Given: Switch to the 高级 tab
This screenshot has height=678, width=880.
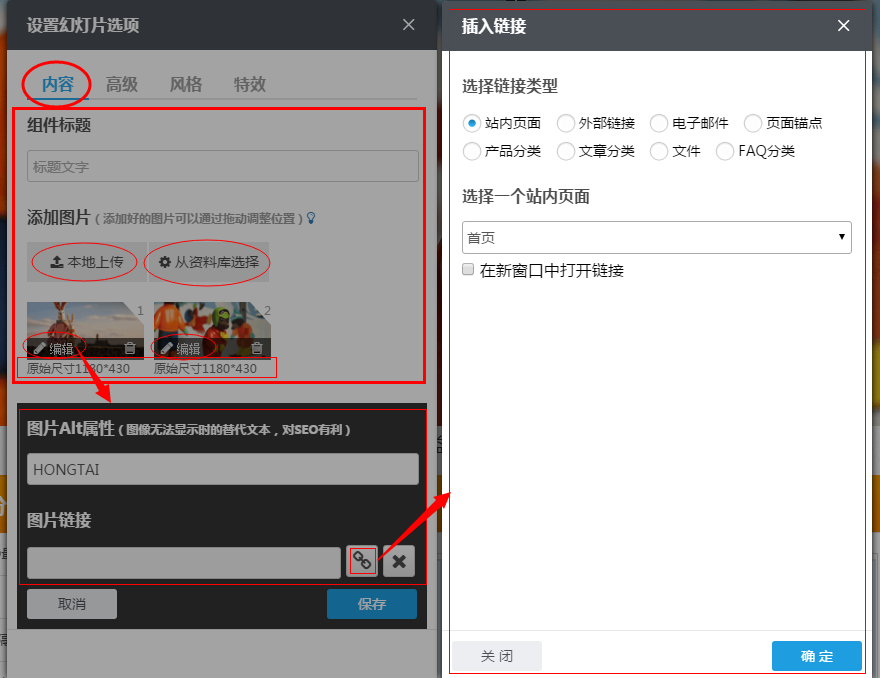Looking at the screenshot, I should coord(121,84).
